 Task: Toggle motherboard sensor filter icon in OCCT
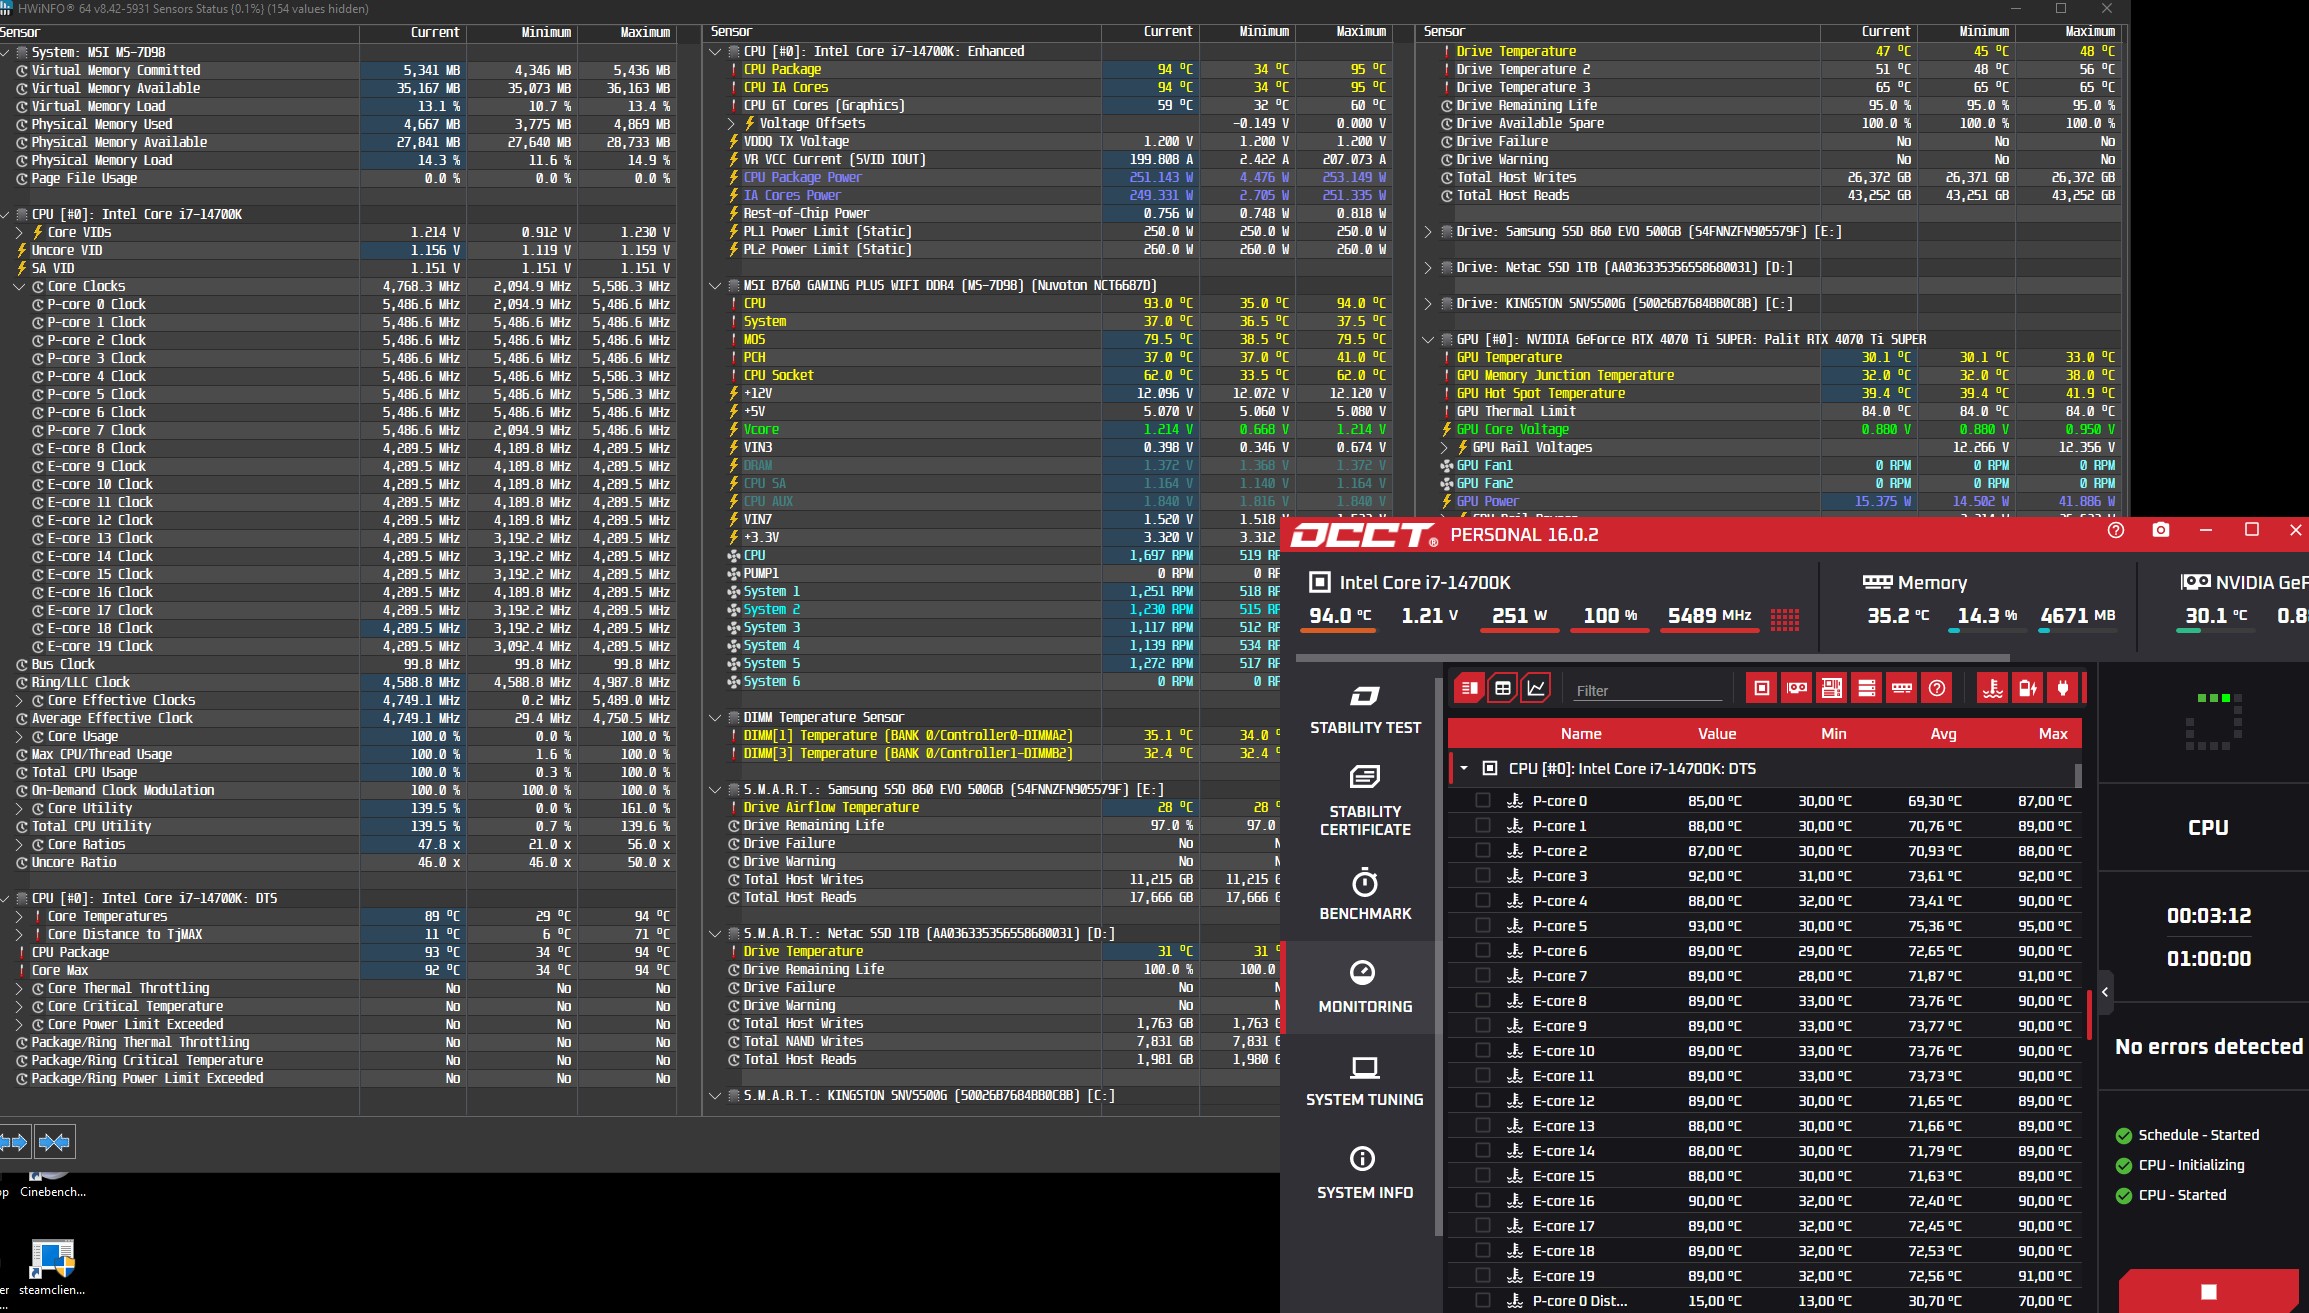coord(1832,688)
